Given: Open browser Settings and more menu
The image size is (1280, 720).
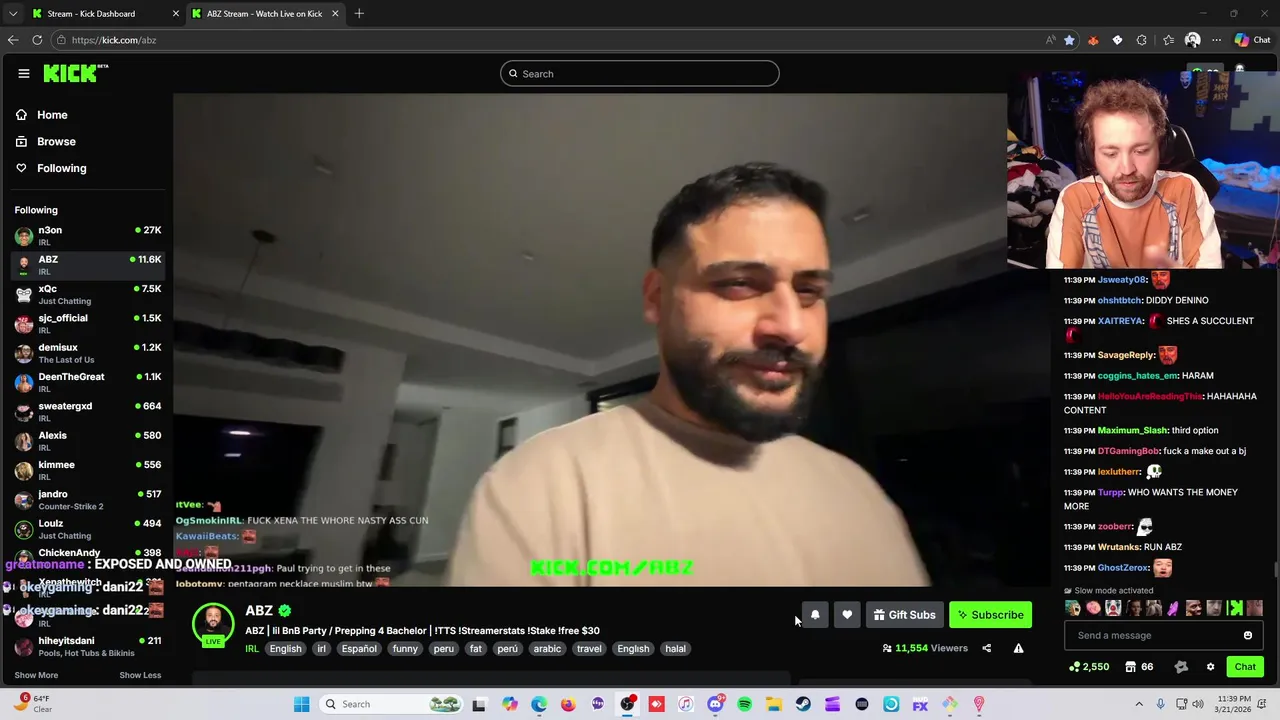Looking at the screenshot, I should 1216,40.
